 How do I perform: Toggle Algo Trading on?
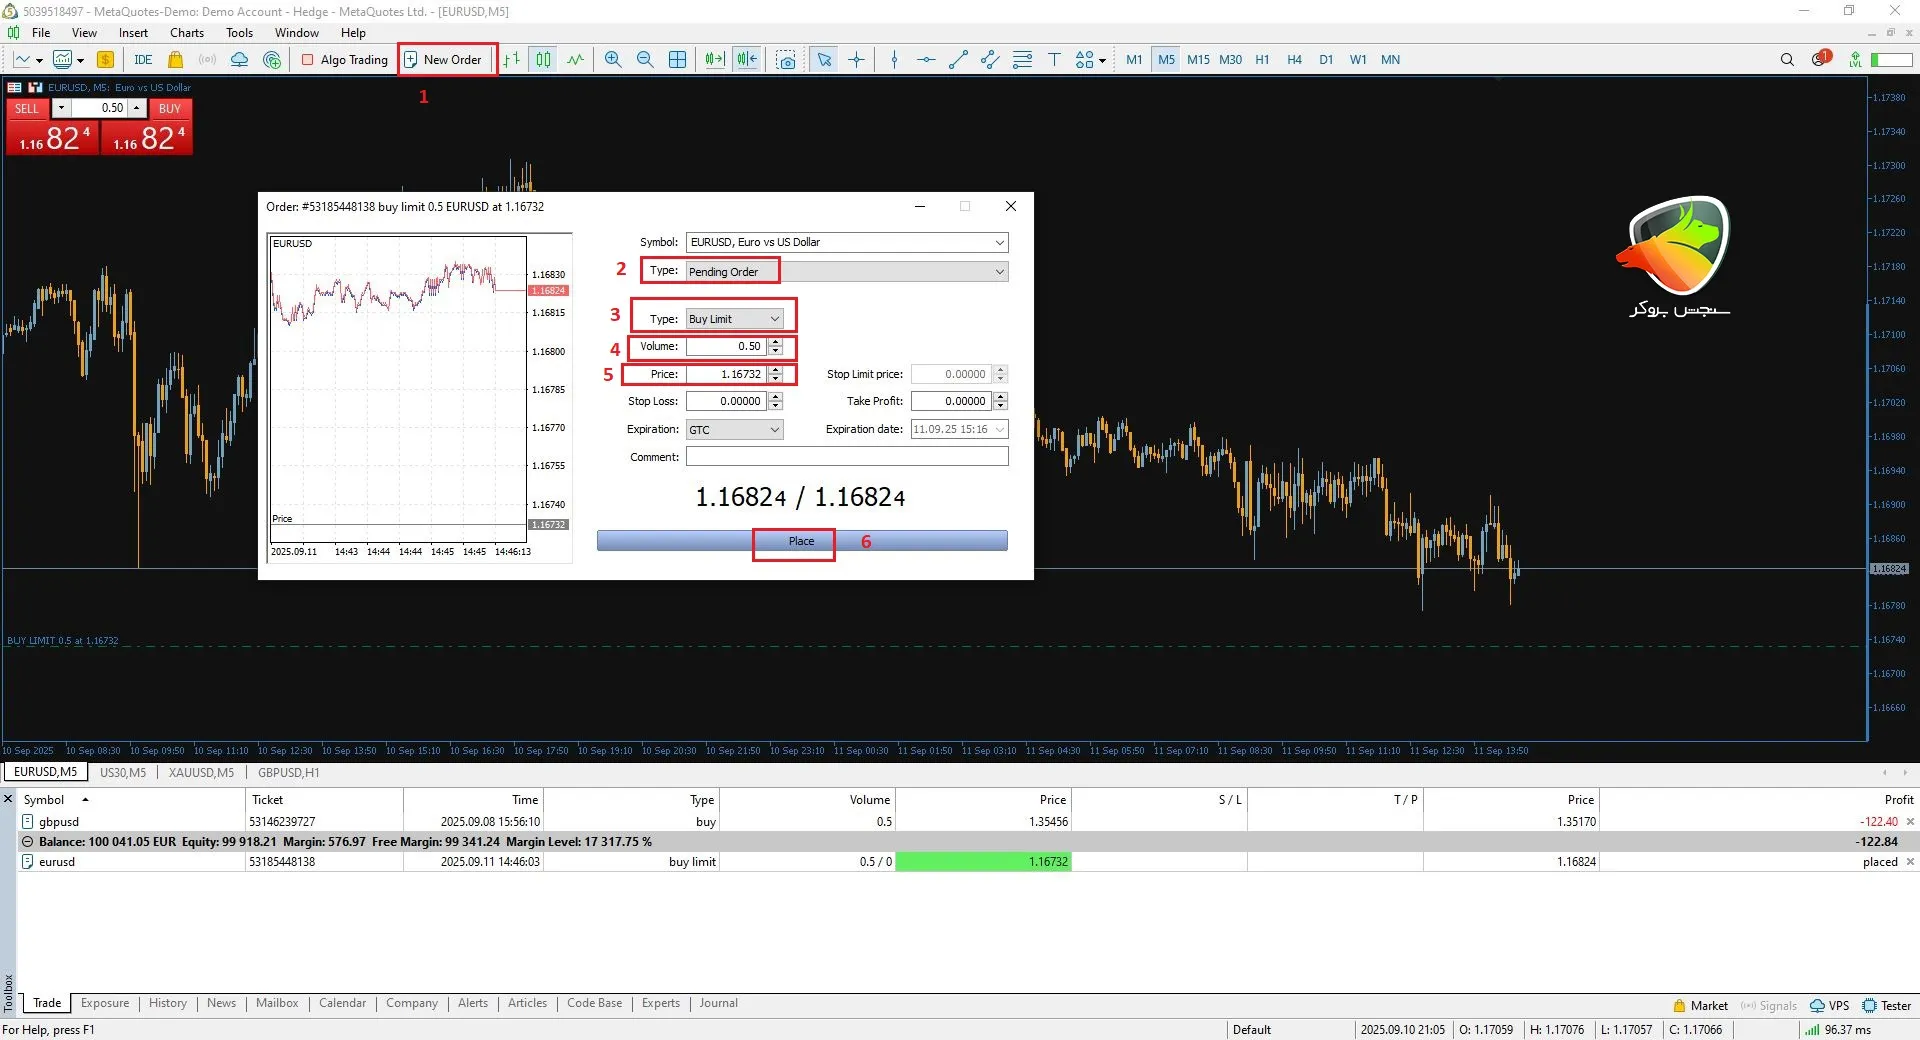click(x=345, y=60)
